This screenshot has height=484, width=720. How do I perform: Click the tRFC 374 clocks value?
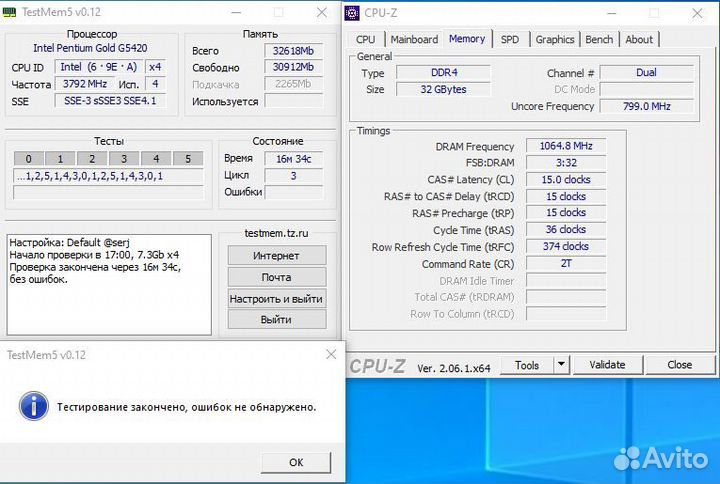click(x=566, y=247)
